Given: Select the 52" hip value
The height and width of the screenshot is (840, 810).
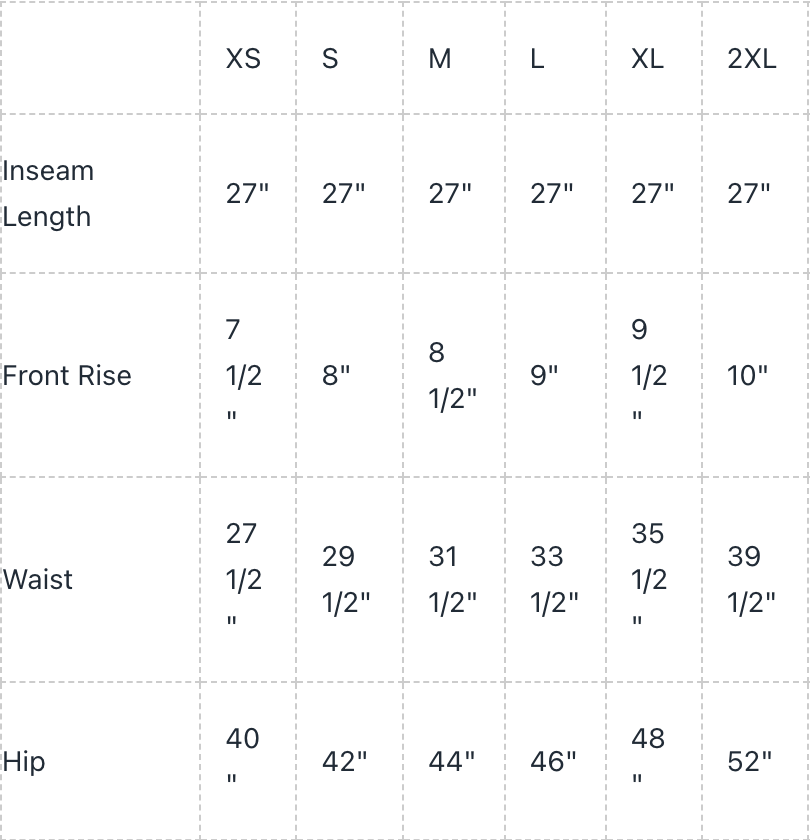Looking at the screenshot, I should [751, 761].
